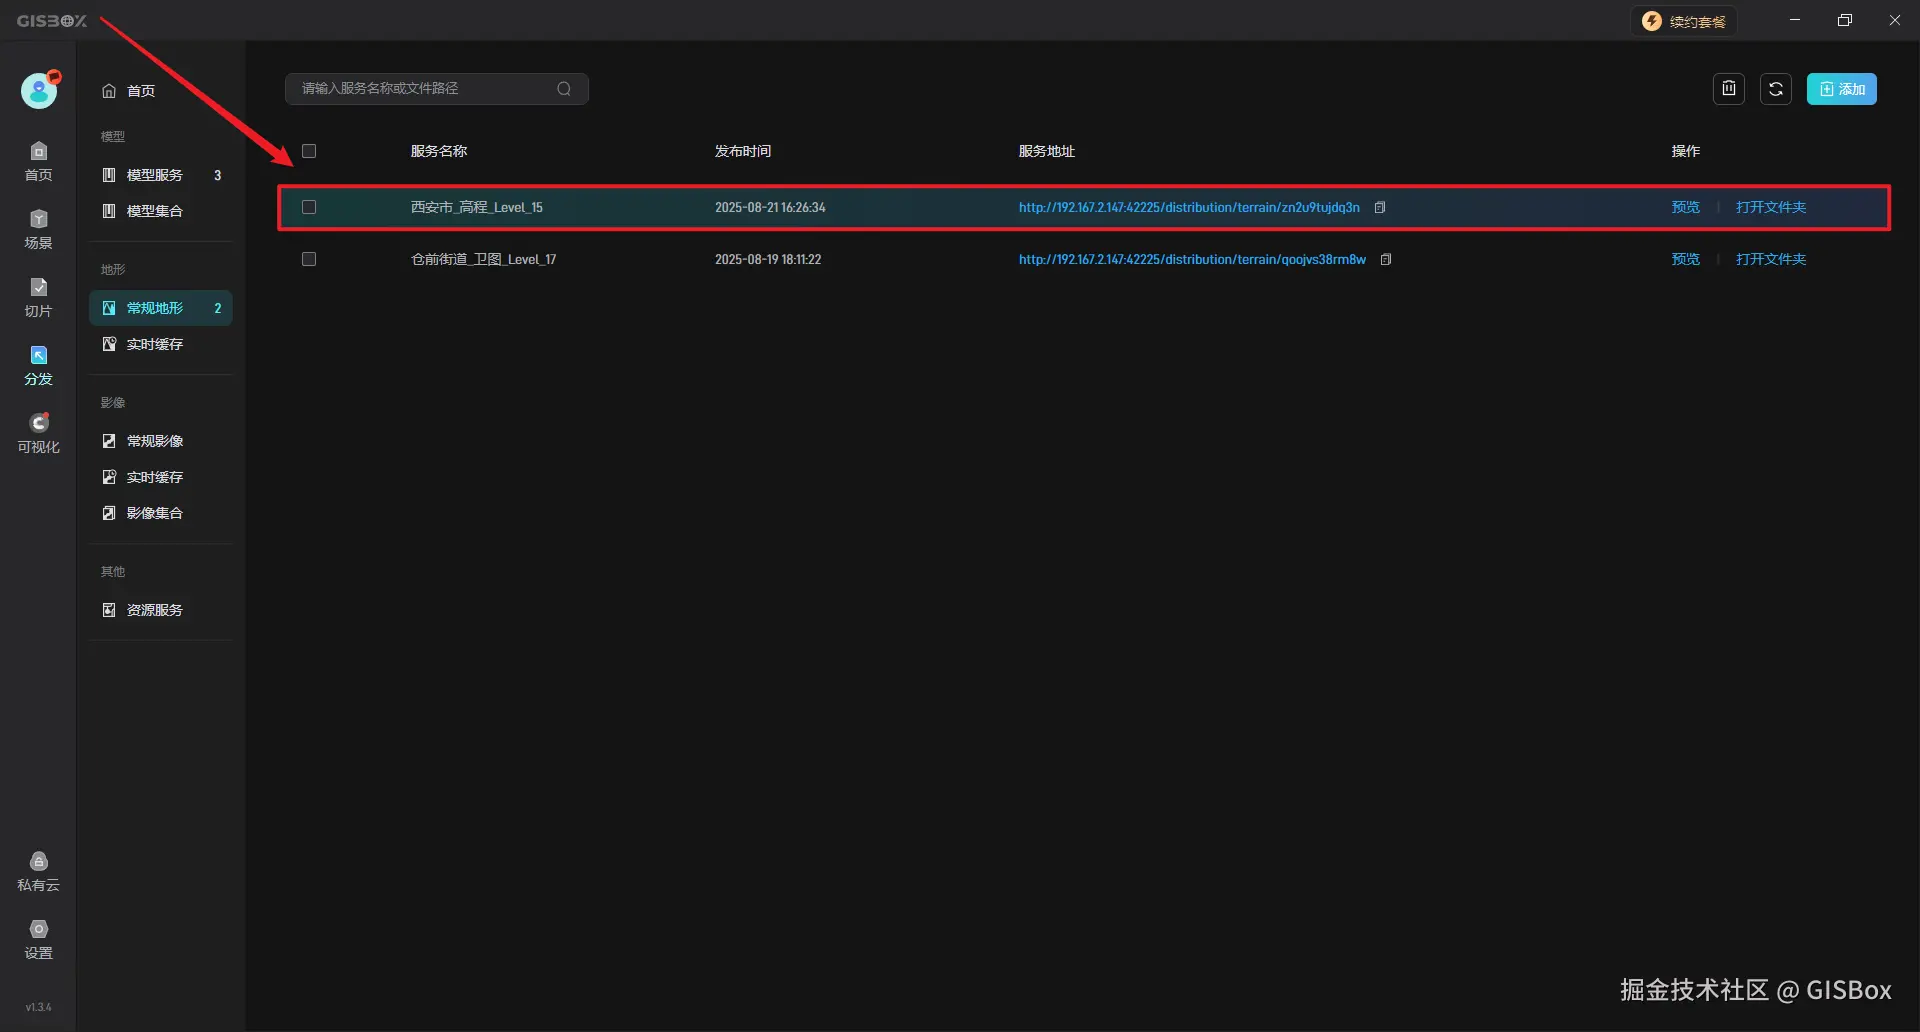
Task: Click the 2025-08-19 18:11:22 publish time
Action: (767, 260)
